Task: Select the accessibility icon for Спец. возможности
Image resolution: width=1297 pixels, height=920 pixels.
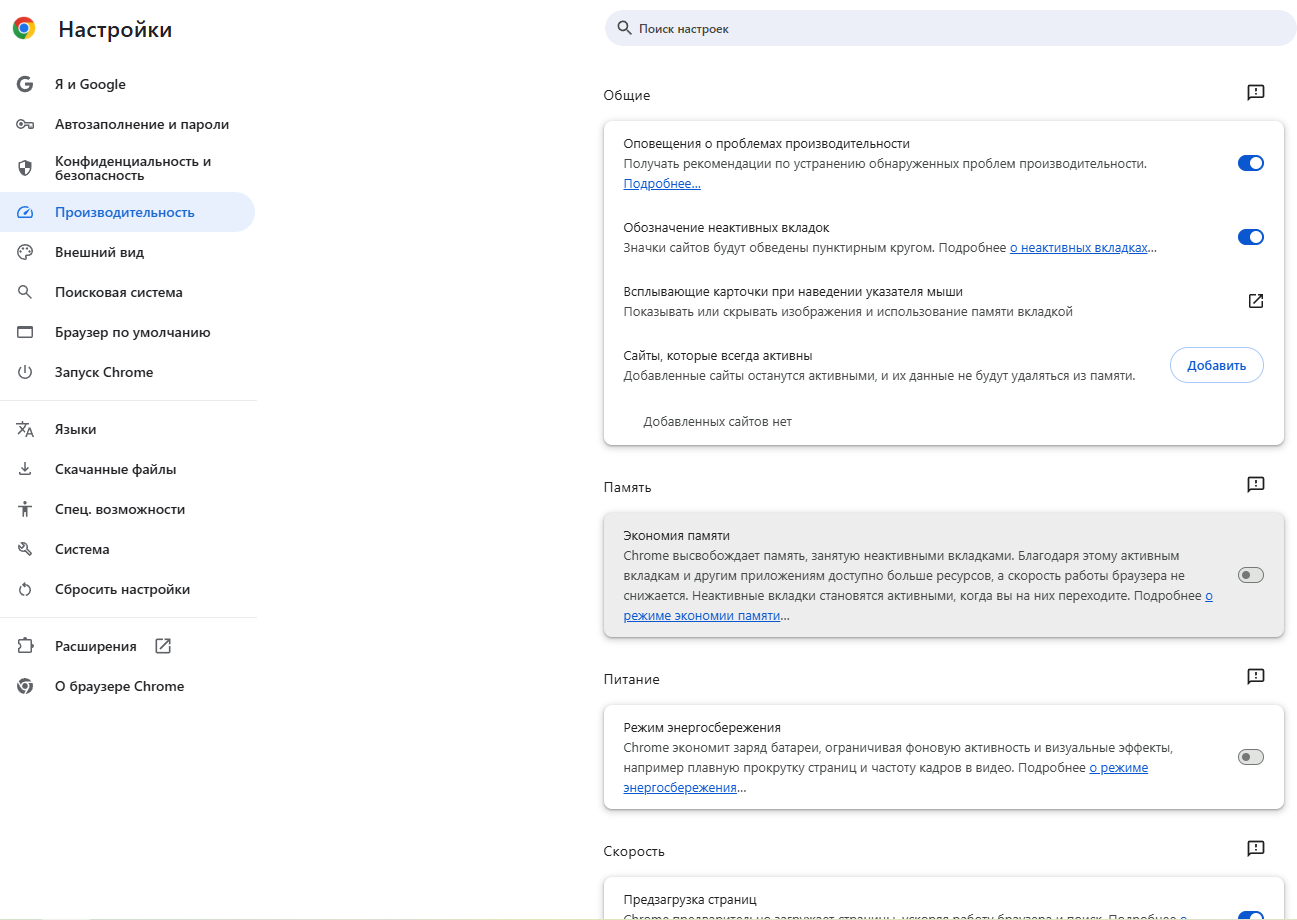Action: pyautogui.click(x=25, y=509)
